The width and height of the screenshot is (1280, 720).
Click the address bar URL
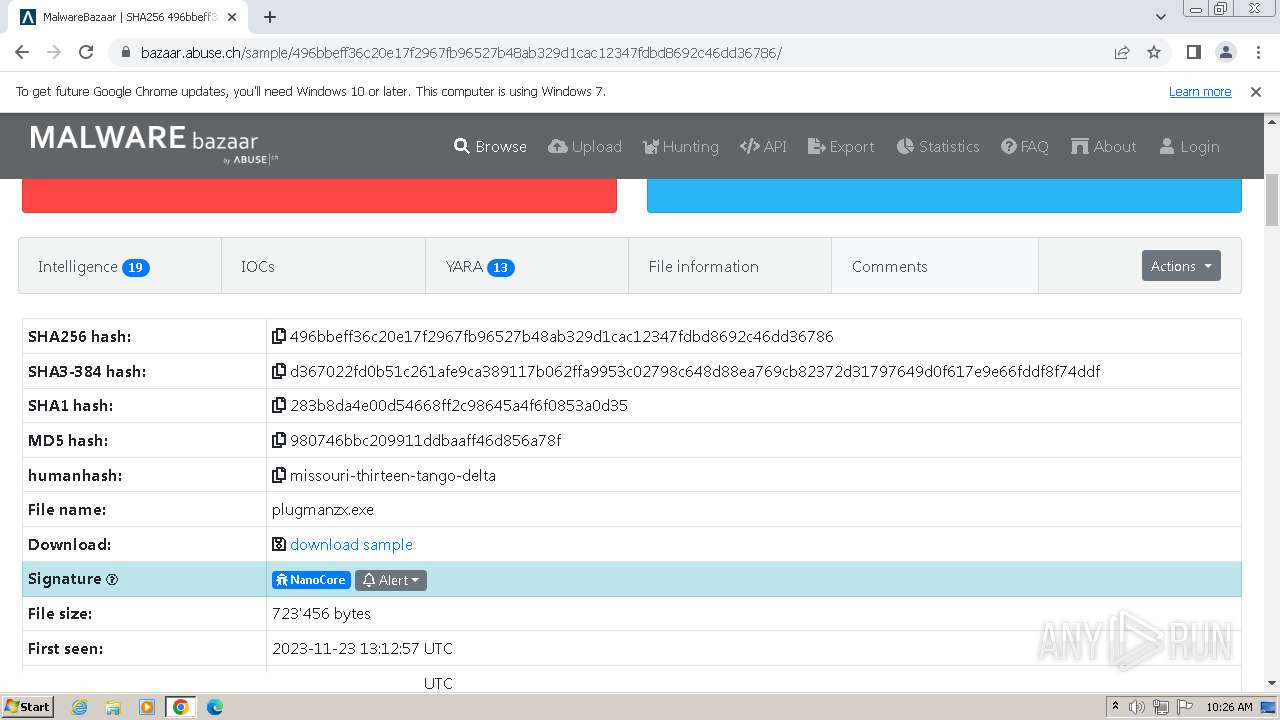[x=461, y=52]
